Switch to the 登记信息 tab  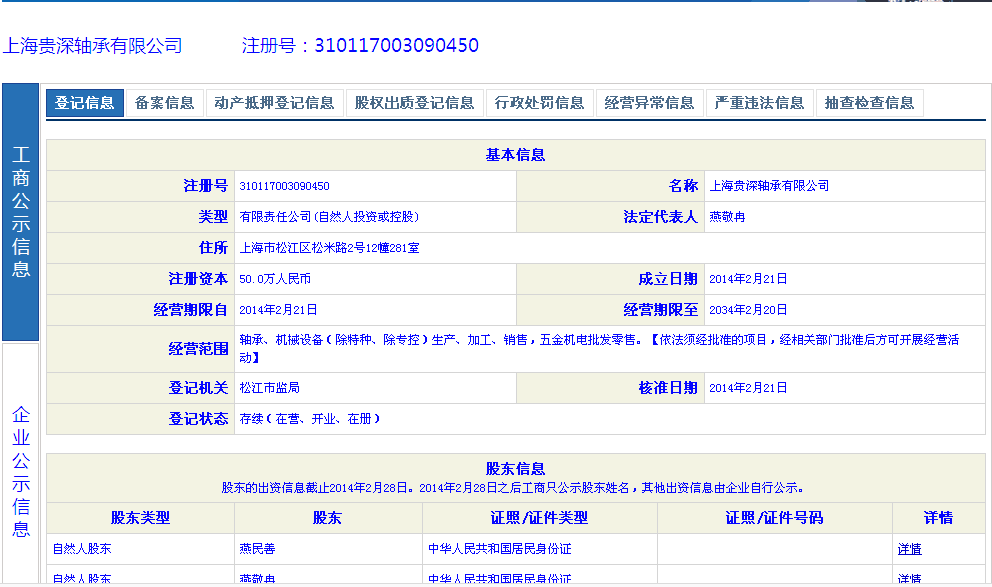85,103
